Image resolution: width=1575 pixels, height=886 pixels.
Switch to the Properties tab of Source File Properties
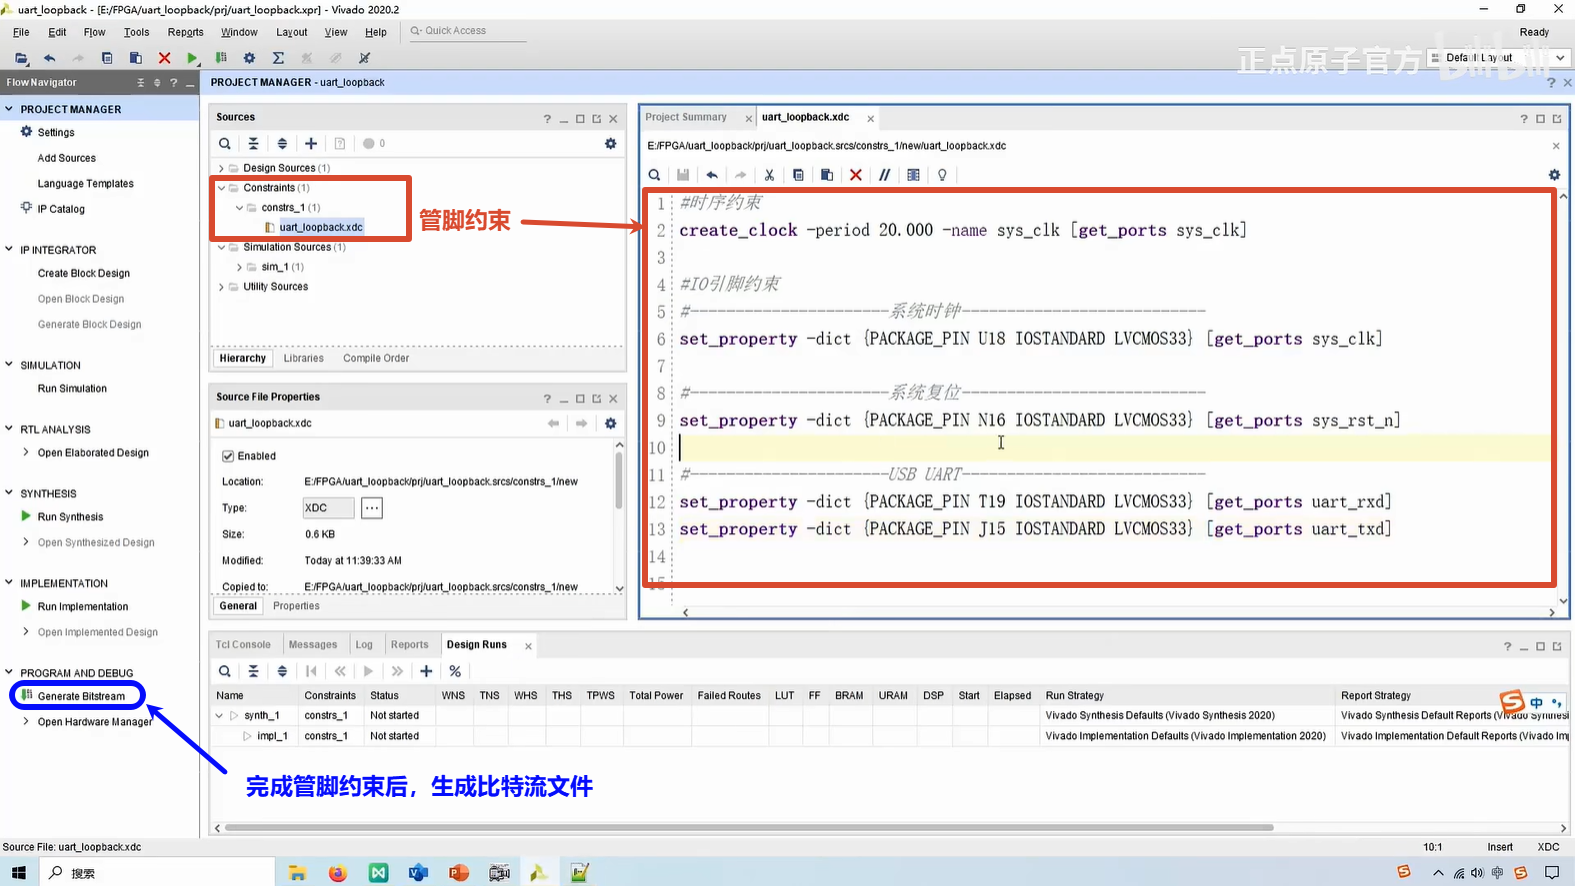pos(296,606)
